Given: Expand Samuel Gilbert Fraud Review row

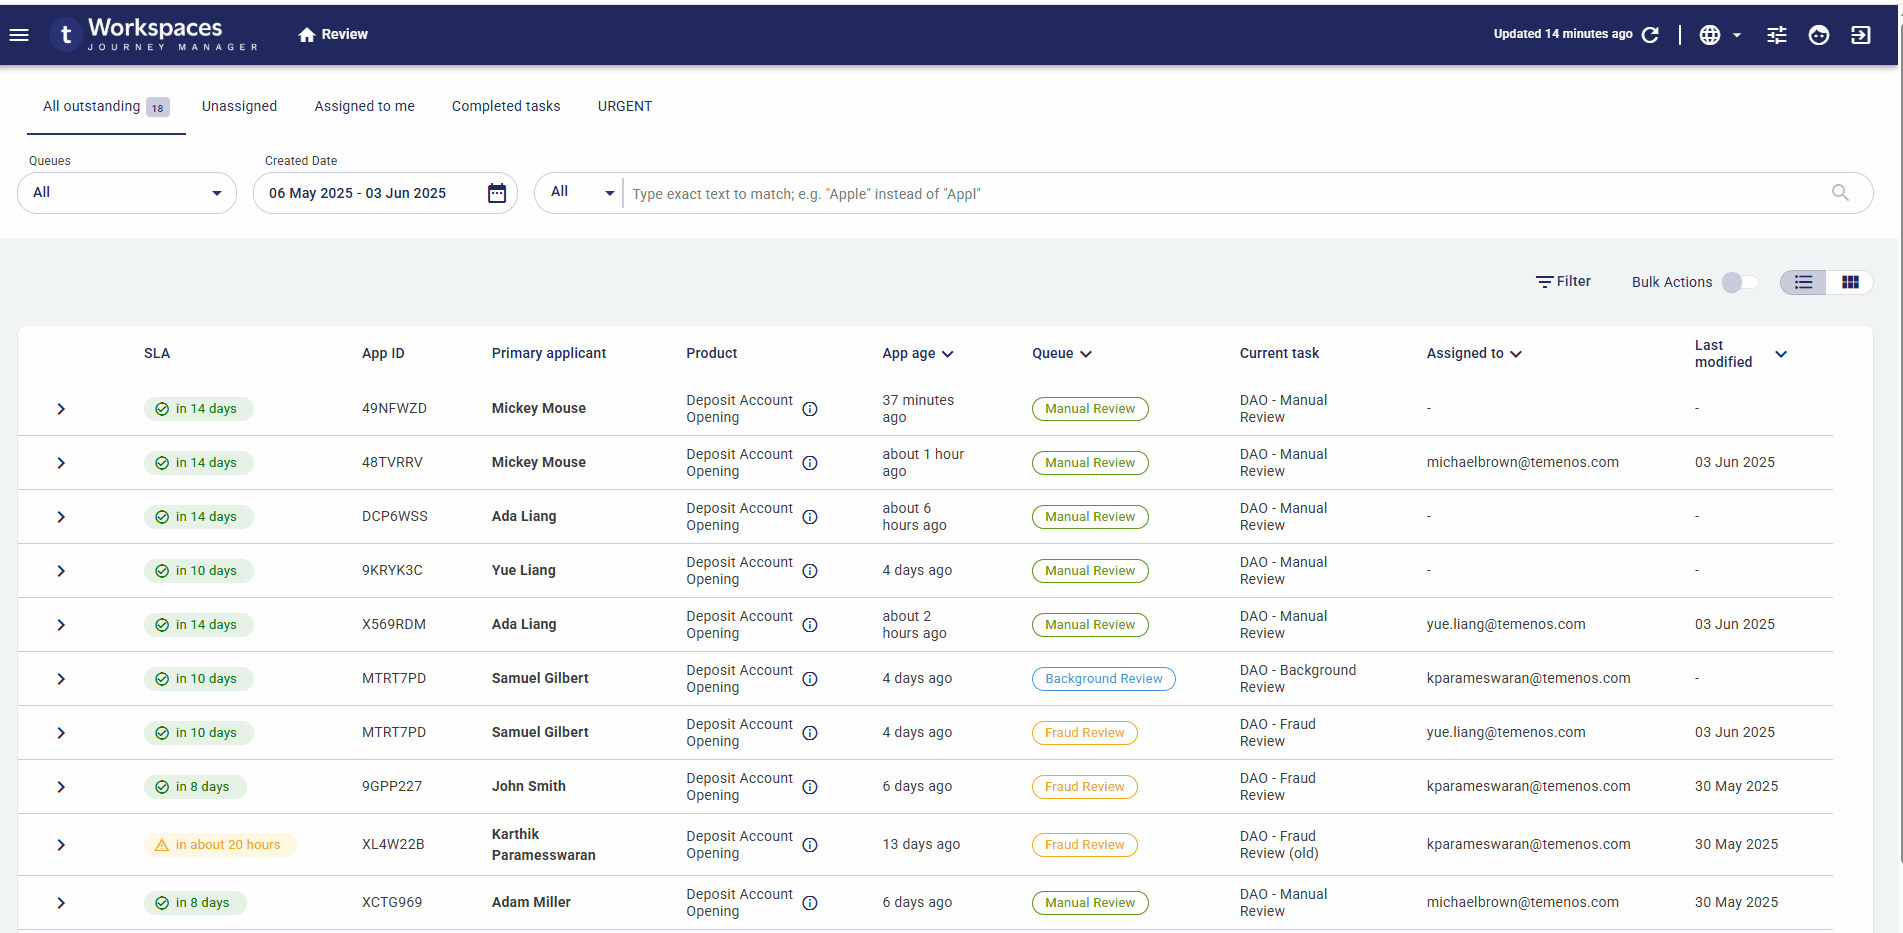Looking at the screenshot, I should (61, 733).
